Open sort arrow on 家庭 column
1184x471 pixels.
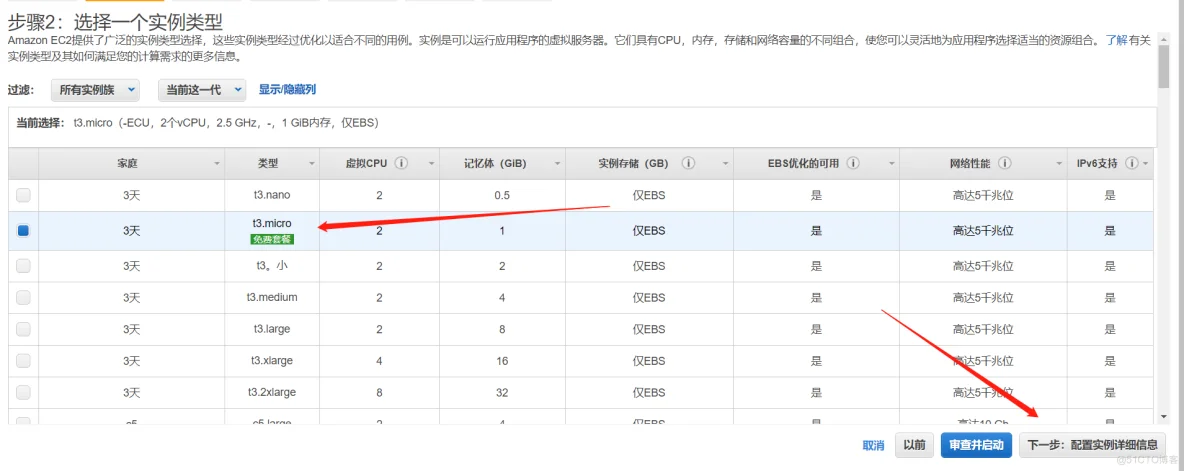(x=217, y=164)
